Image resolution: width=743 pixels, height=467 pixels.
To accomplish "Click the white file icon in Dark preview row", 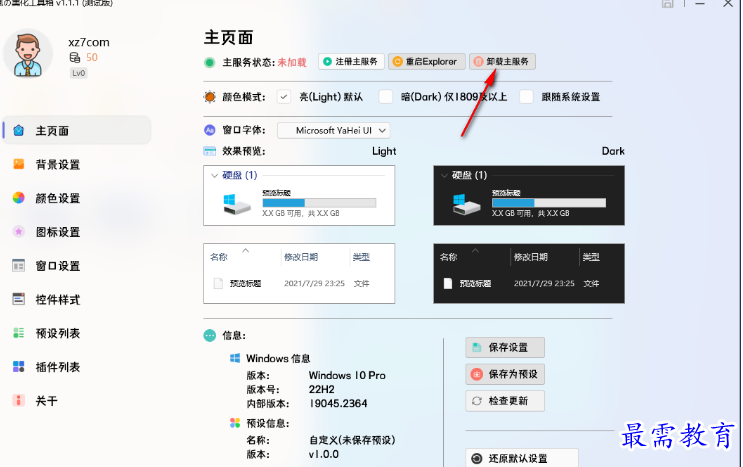I will [x=448, y=283].
